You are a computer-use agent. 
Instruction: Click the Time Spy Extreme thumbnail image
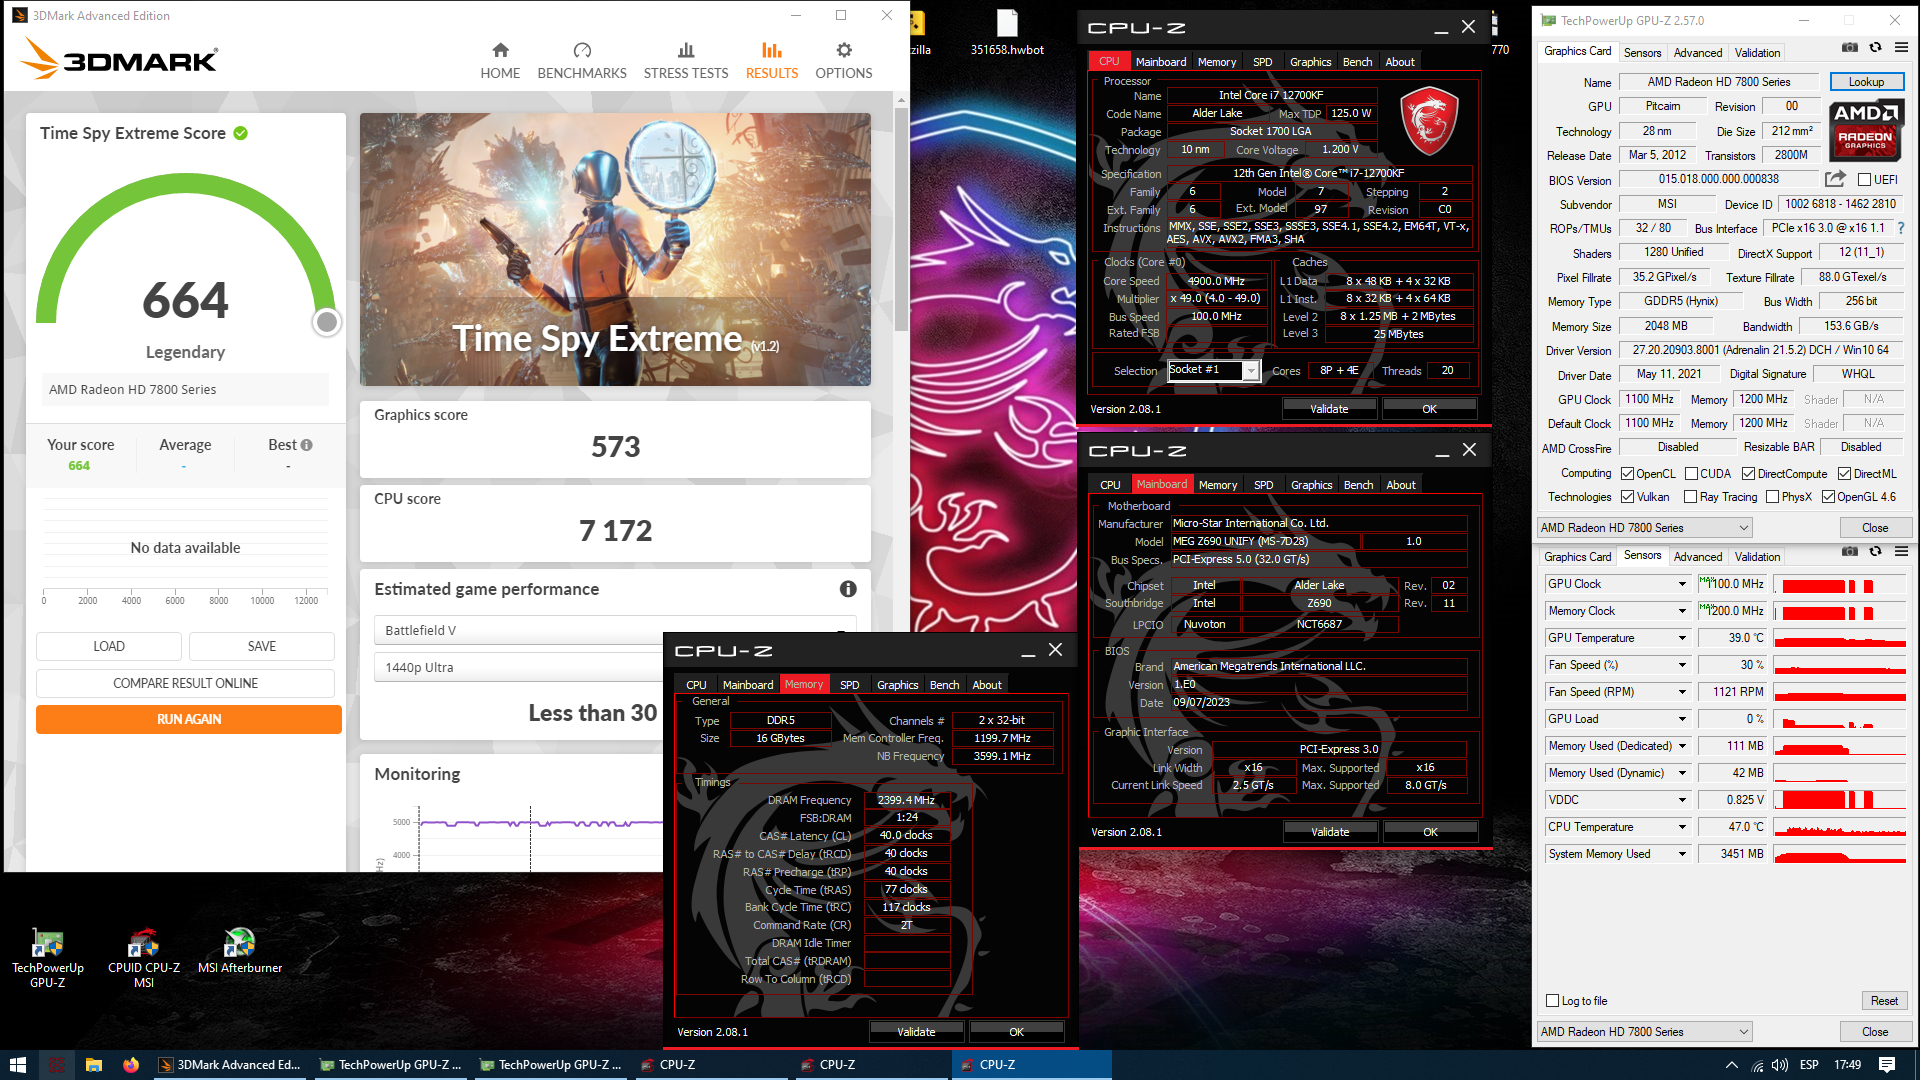pos(615,249)
